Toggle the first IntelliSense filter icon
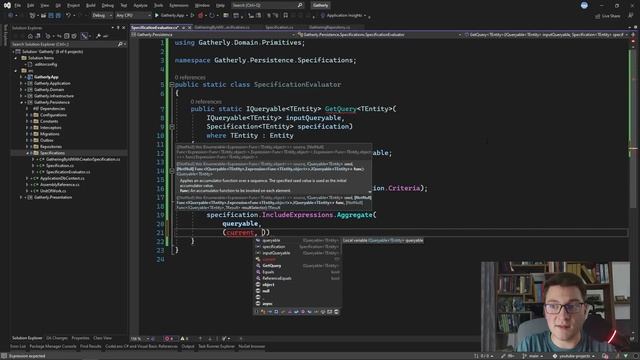This screenshot has width=640, height=360. click(x=257, y=312)
